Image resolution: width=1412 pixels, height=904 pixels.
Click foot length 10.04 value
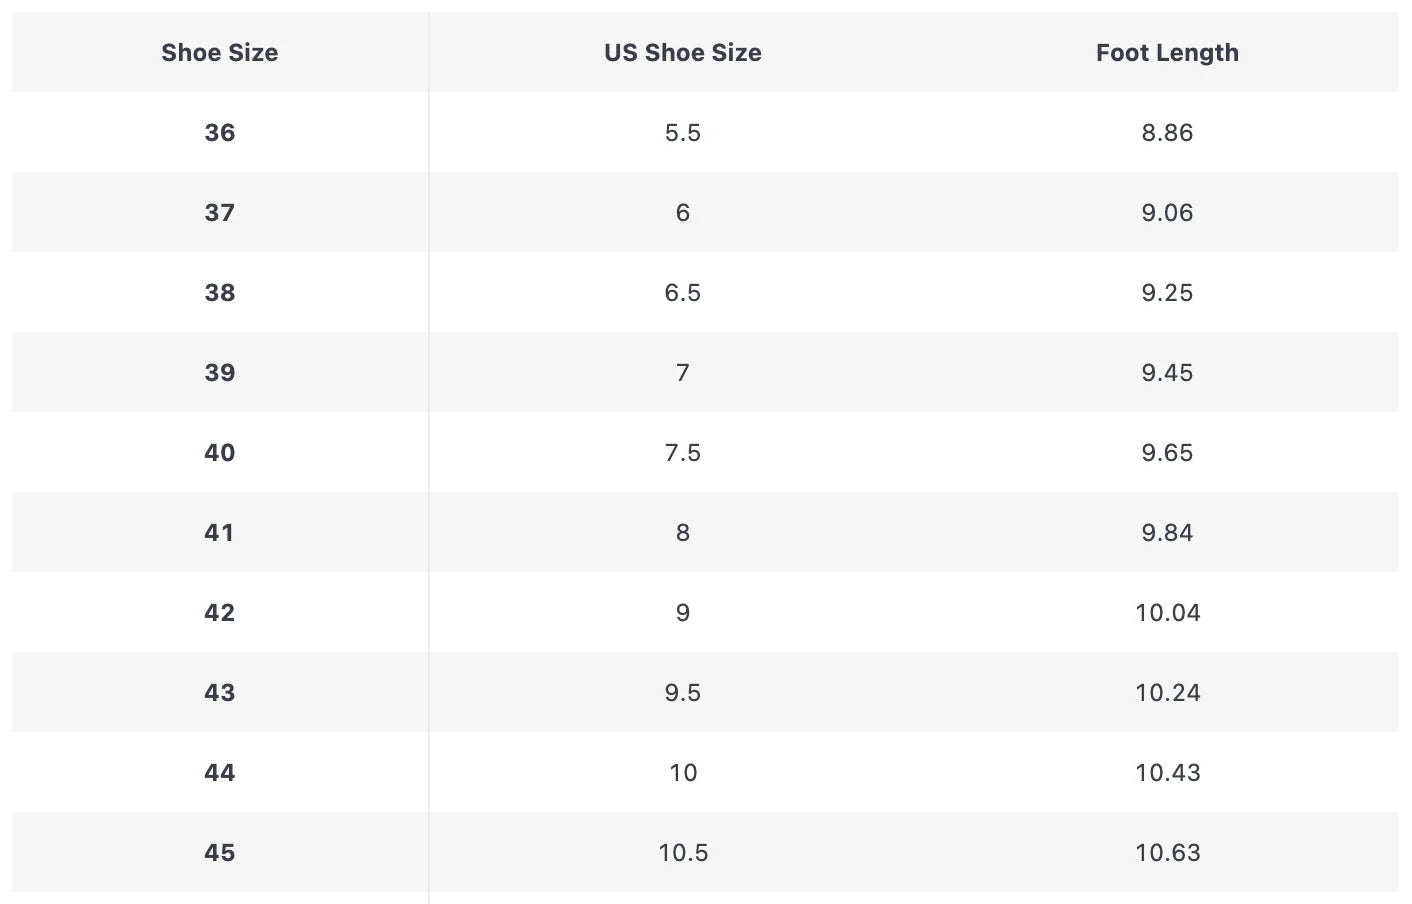pyautogui.click(x=1166, y=613)
